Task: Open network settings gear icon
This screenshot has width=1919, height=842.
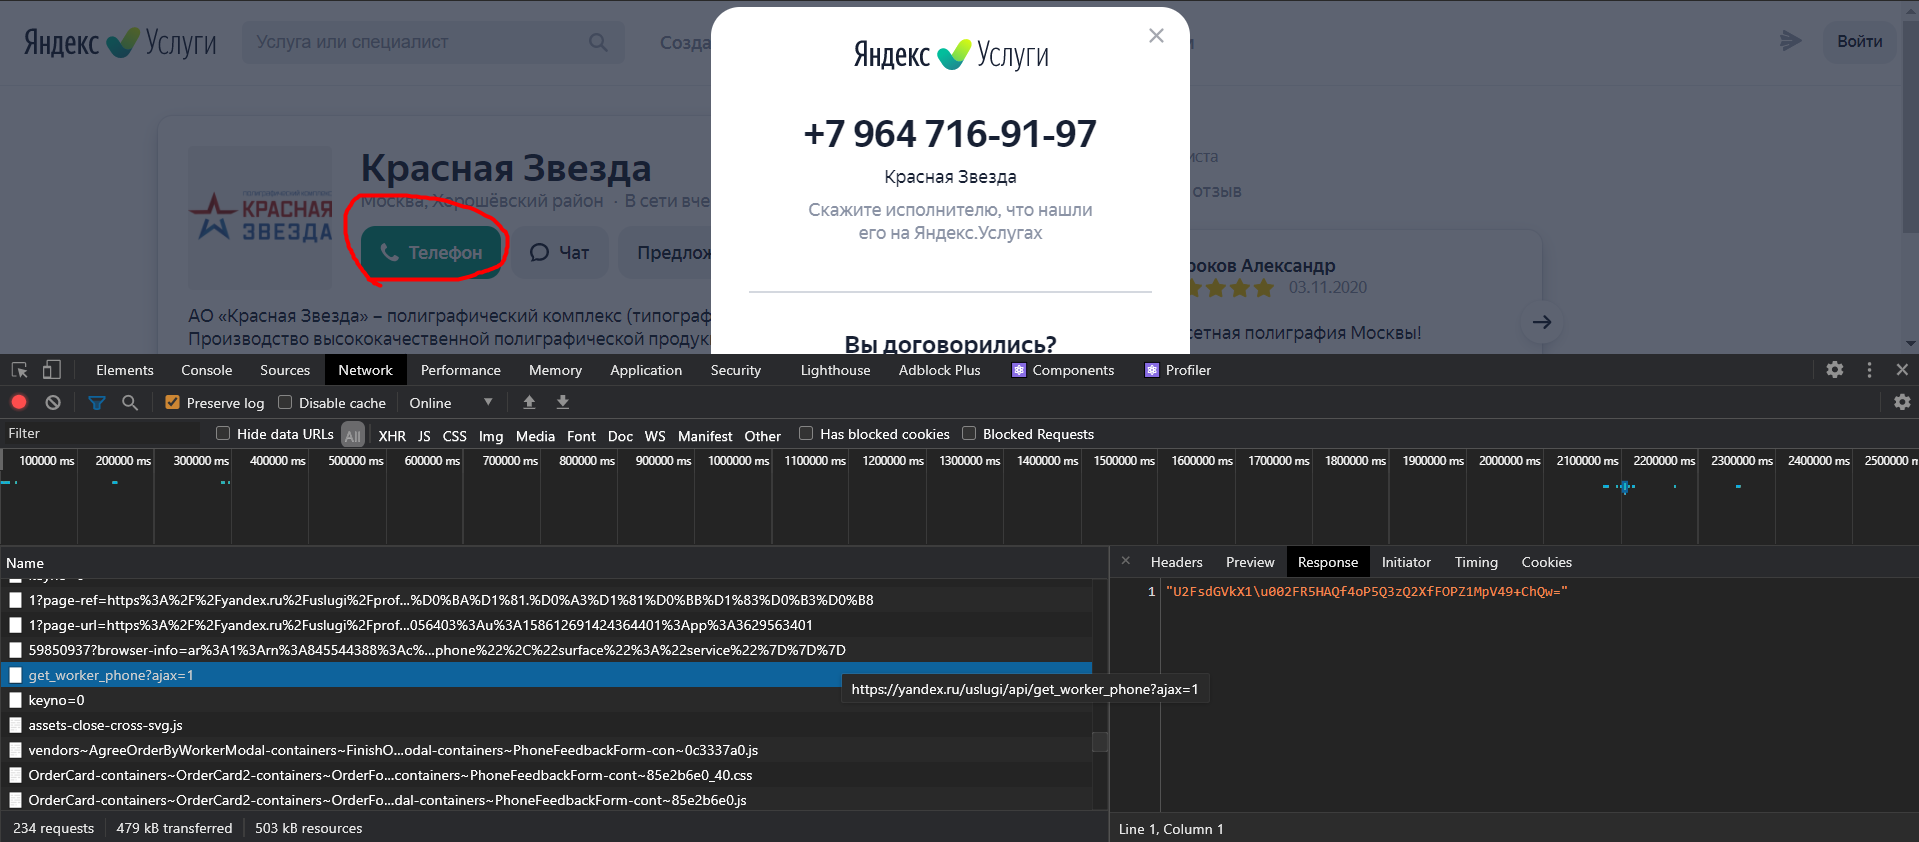Action: (1902, 402)
